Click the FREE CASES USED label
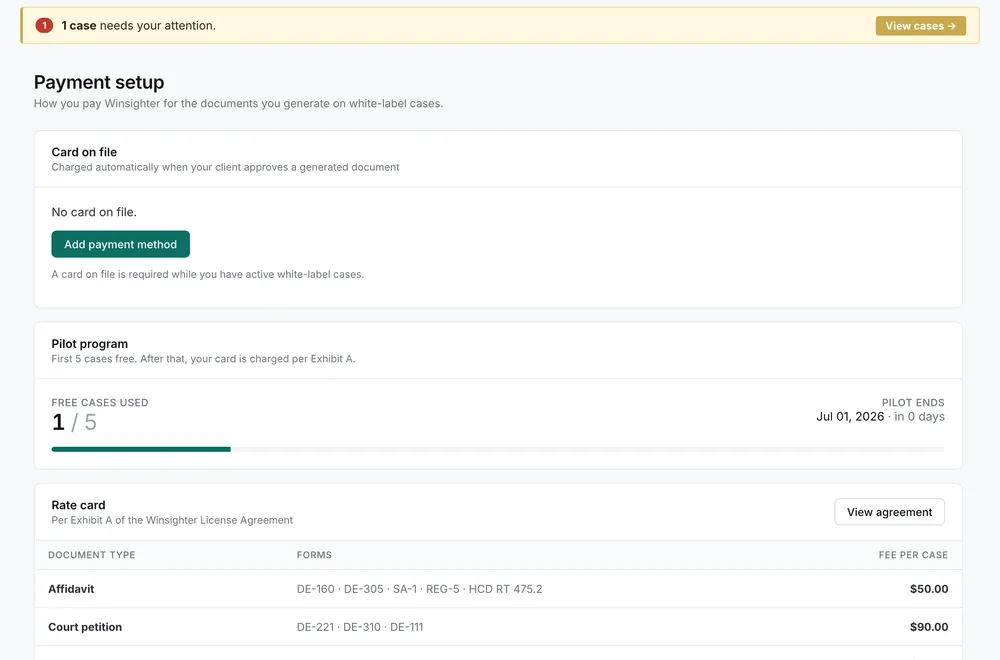Viewport: 1000px width, 660px height. [x=99, y=402]
